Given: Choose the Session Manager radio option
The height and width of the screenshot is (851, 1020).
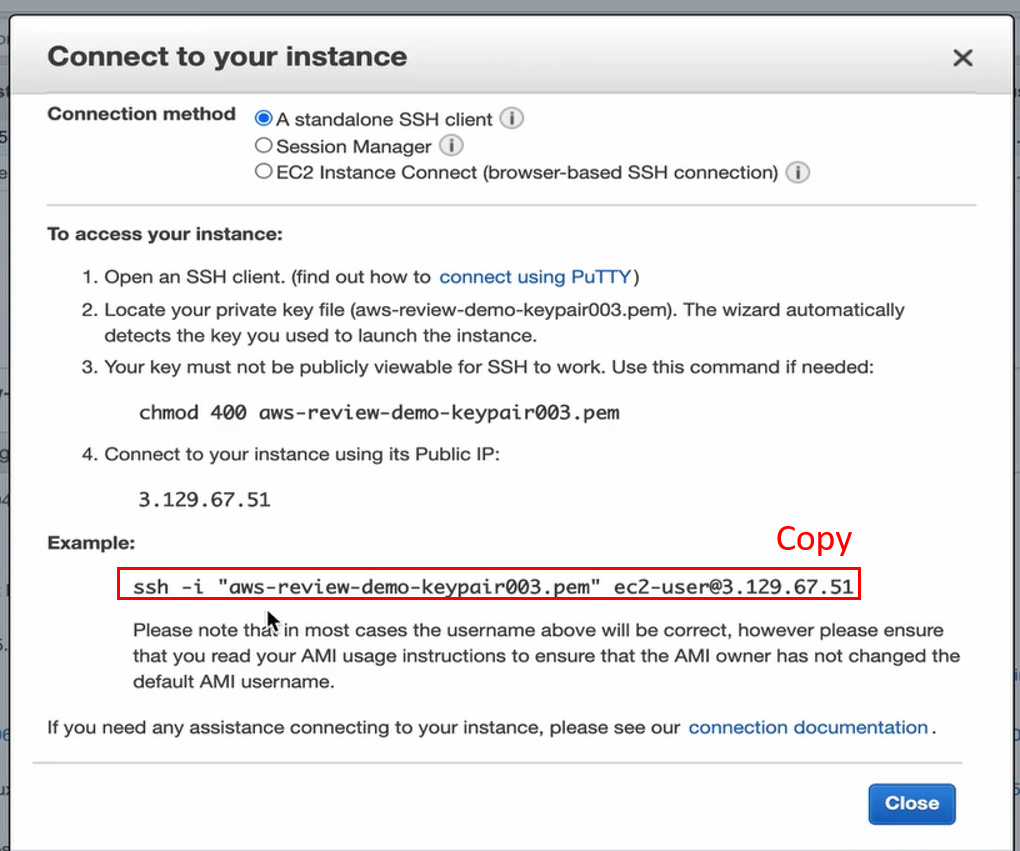Looking at the screenshot, I should [264, 146].
